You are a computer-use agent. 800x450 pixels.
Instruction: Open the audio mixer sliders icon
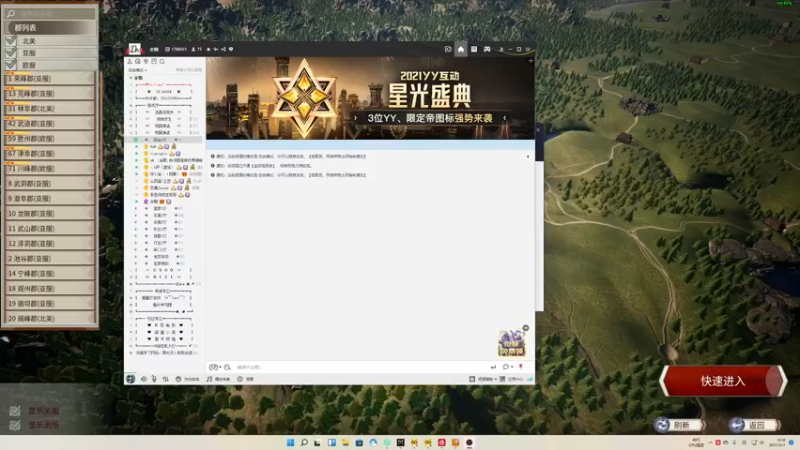pos(165,379)
